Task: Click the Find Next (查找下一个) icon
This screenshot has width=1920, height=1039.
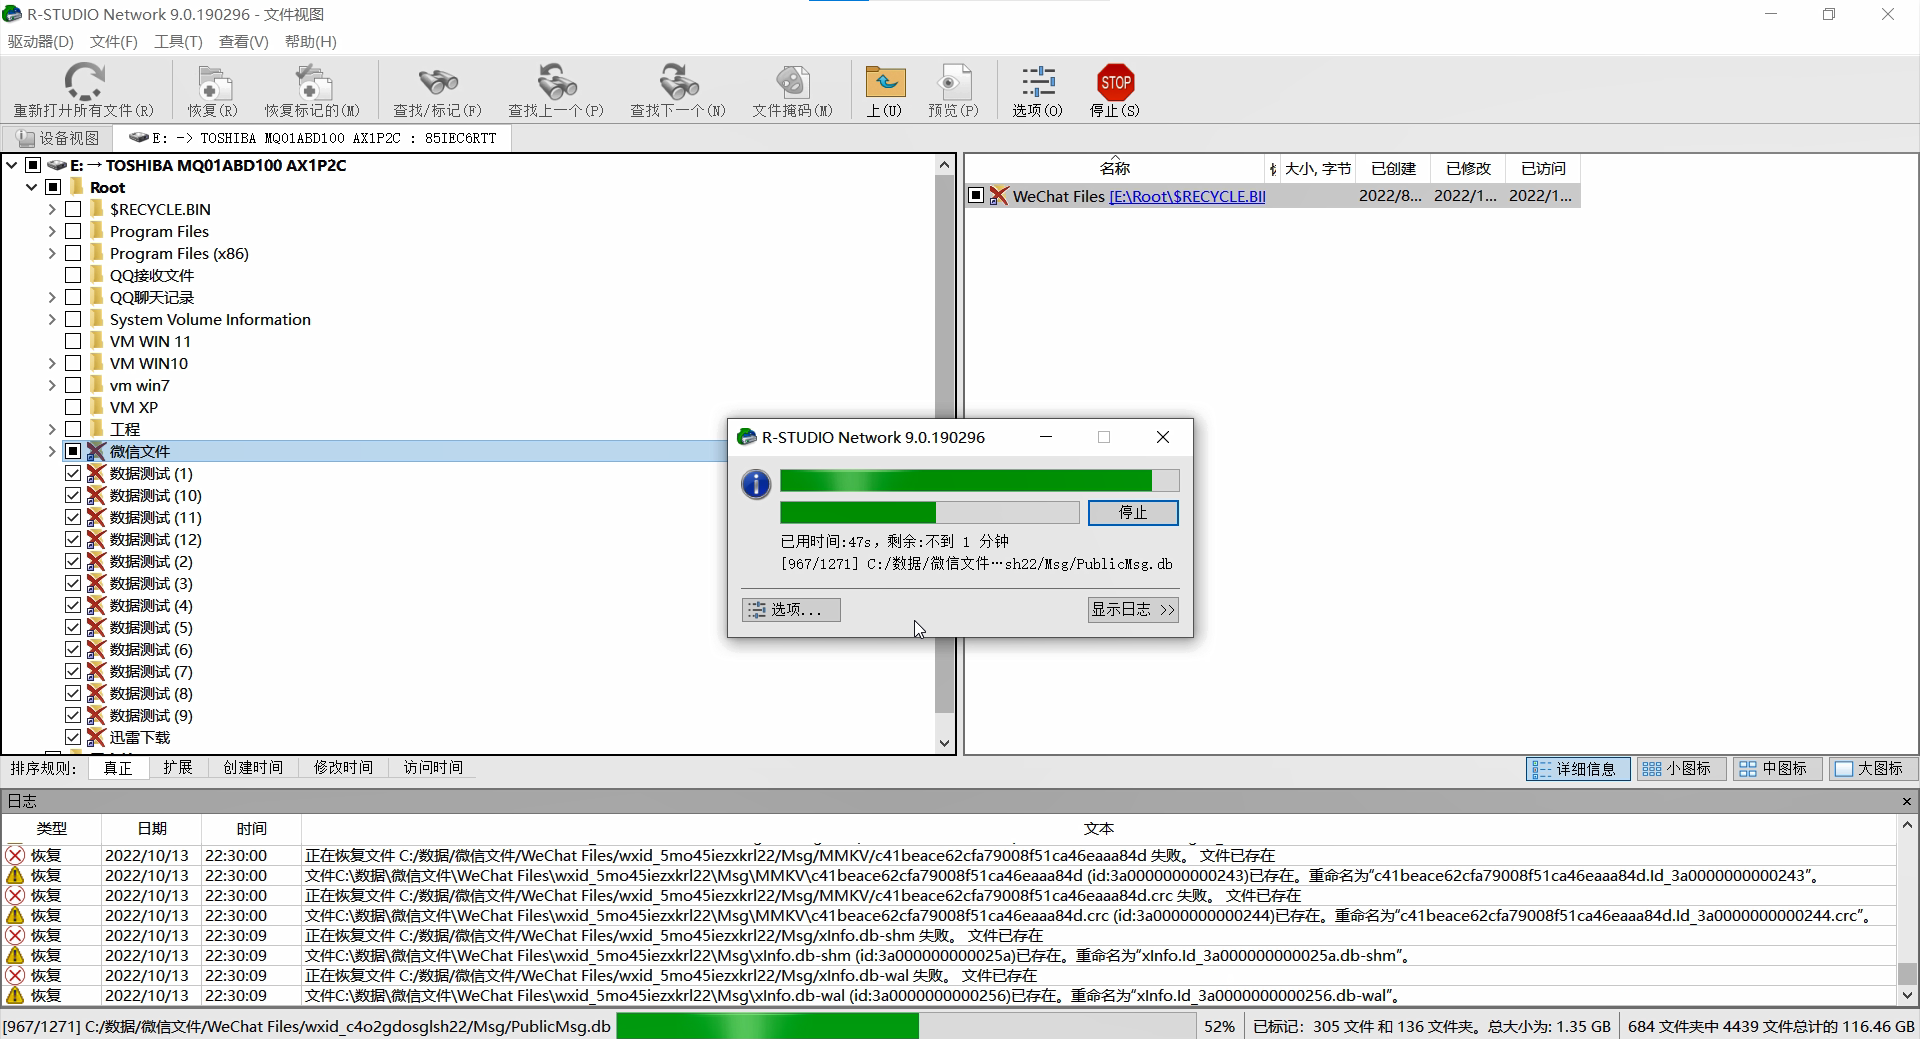Action: [x=678, y=82]
